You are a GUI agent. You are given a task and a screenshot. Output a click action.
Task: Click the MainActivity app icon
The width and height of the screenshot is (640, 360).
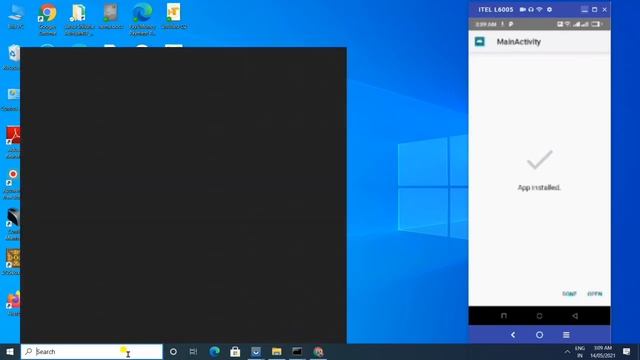tap(480, 42)
